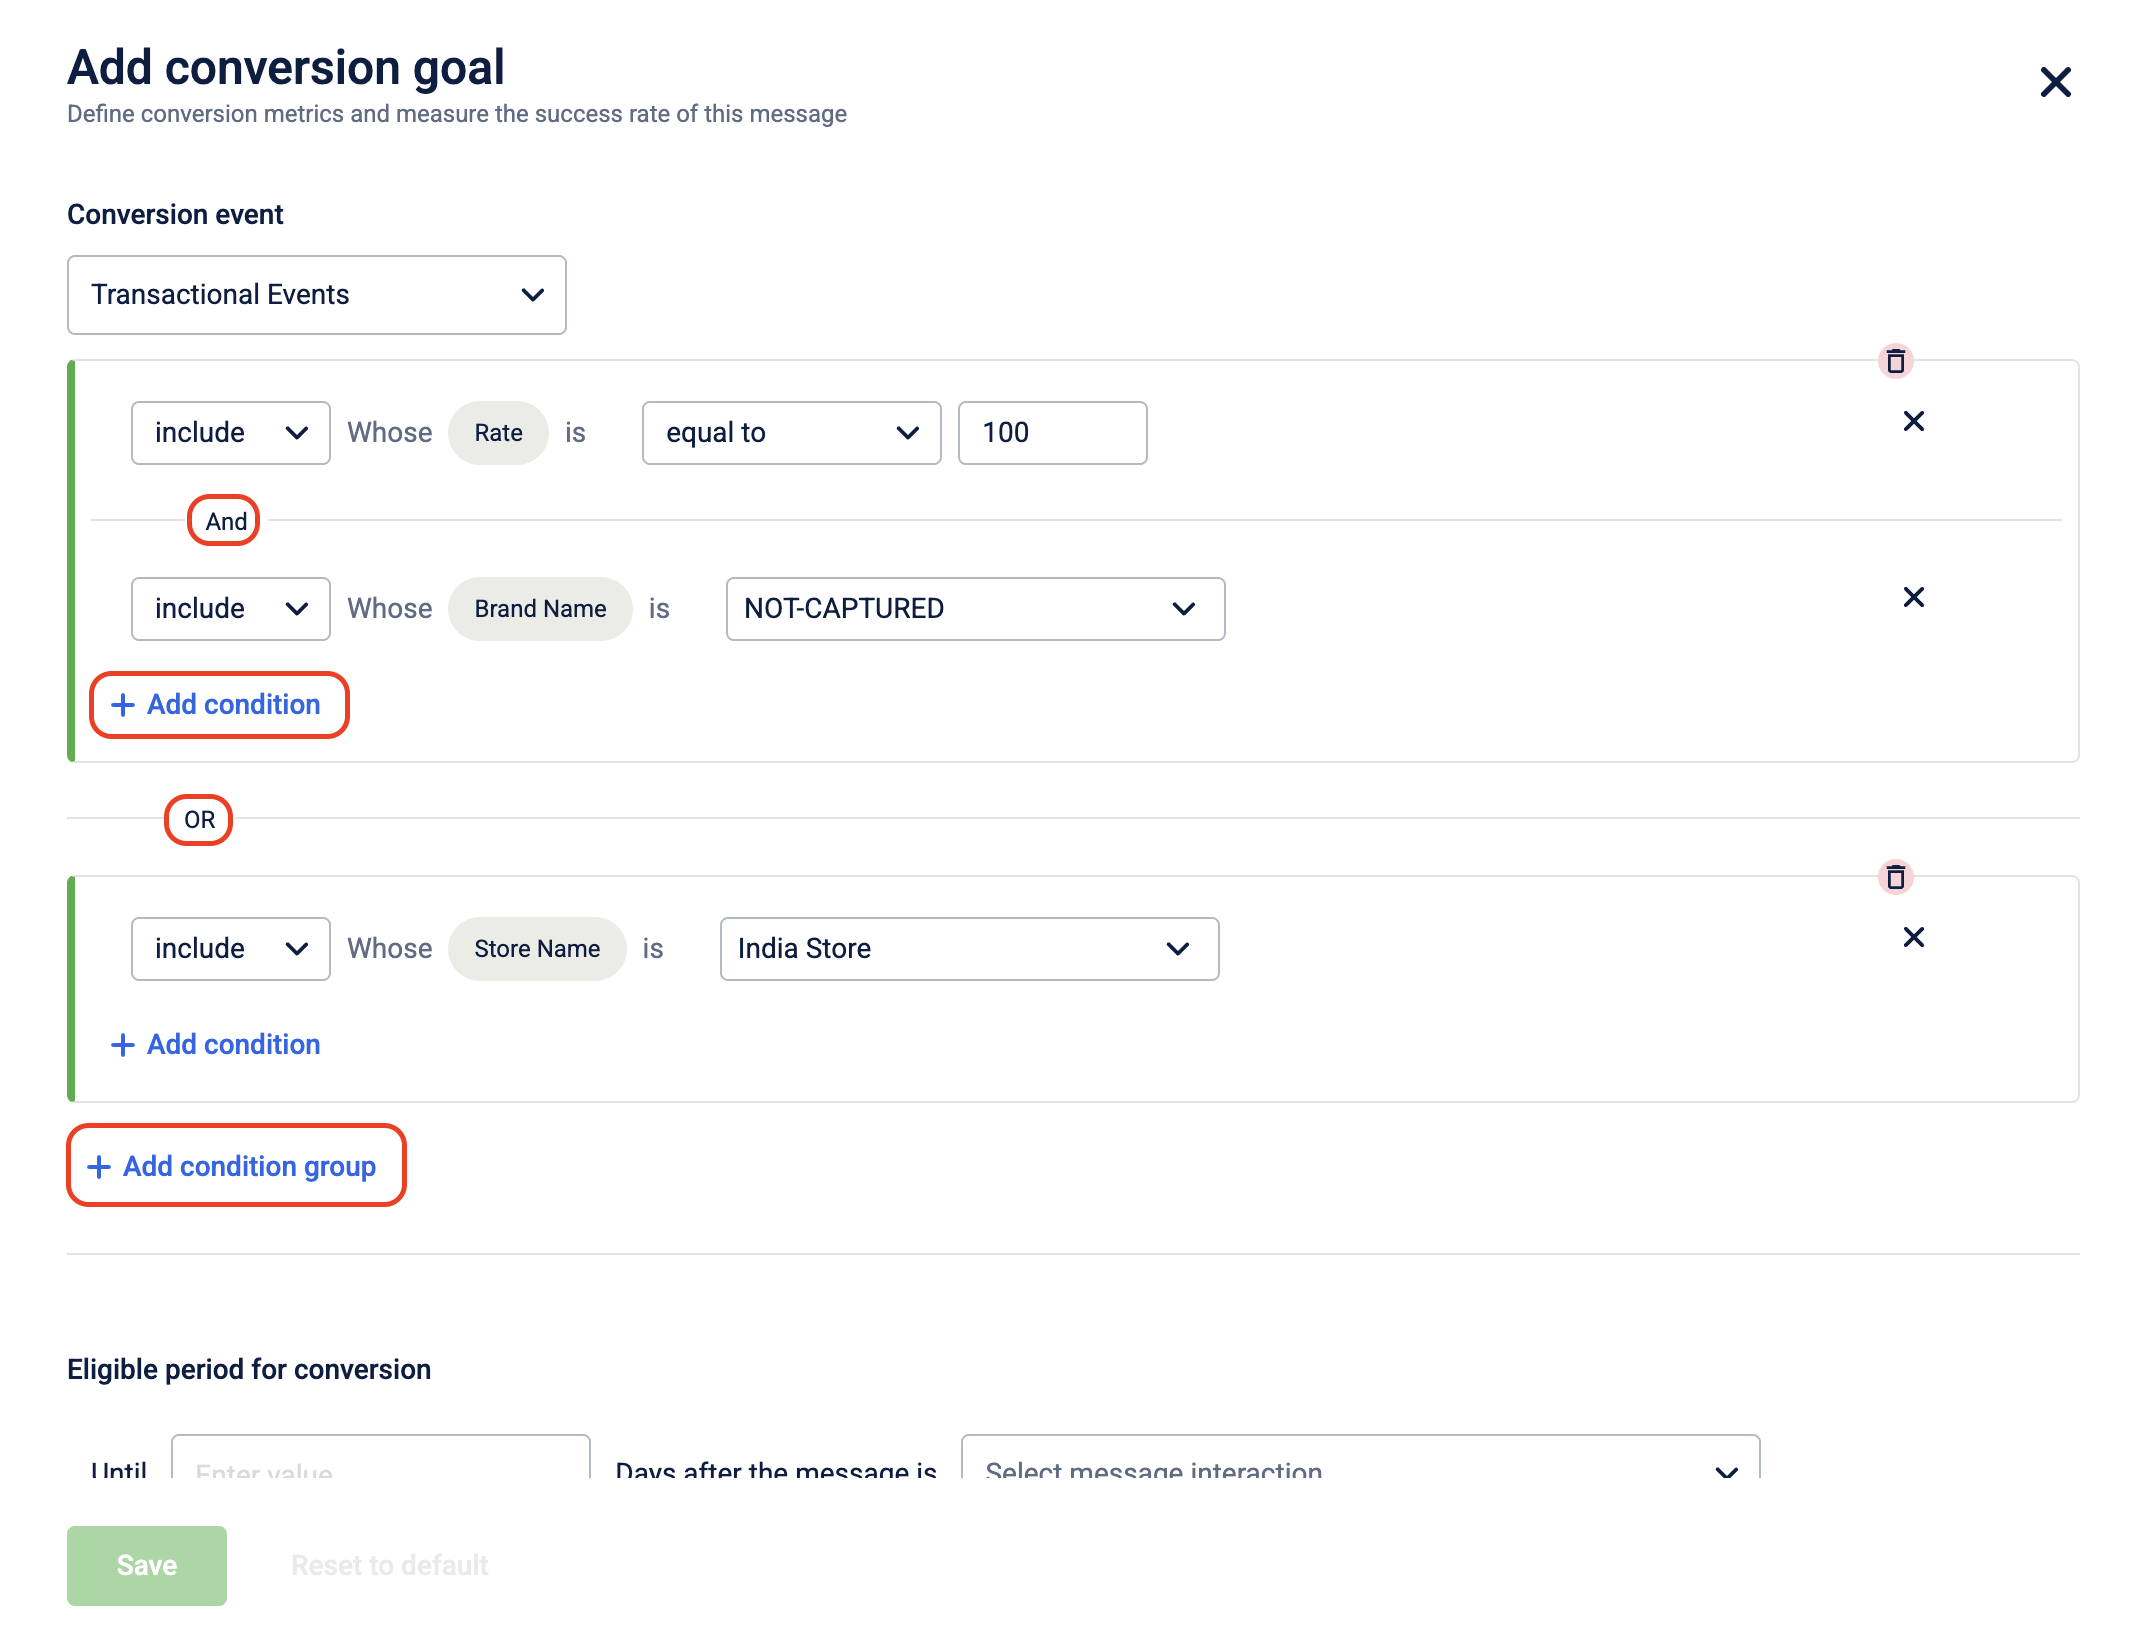Click the Rate value field showing 100
The height and width of the screenshot is (1628, 2152).
(x=1051, y=433)
